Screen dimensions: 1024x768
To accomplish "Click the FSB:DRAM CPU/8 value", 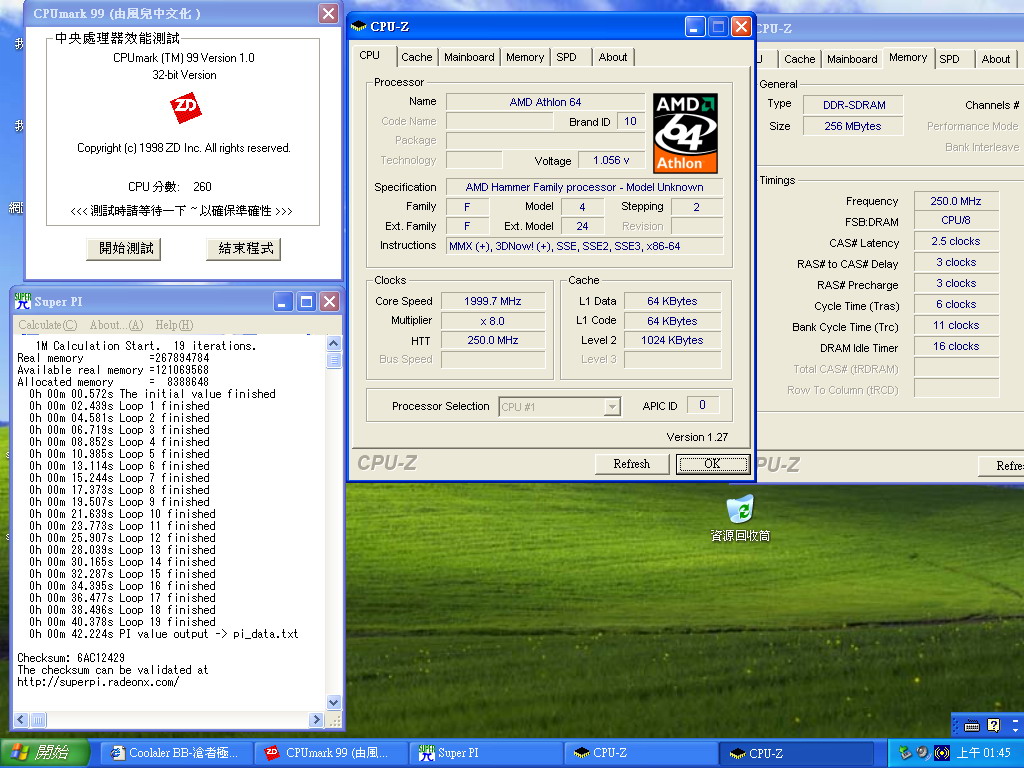I will pos(956,220).
